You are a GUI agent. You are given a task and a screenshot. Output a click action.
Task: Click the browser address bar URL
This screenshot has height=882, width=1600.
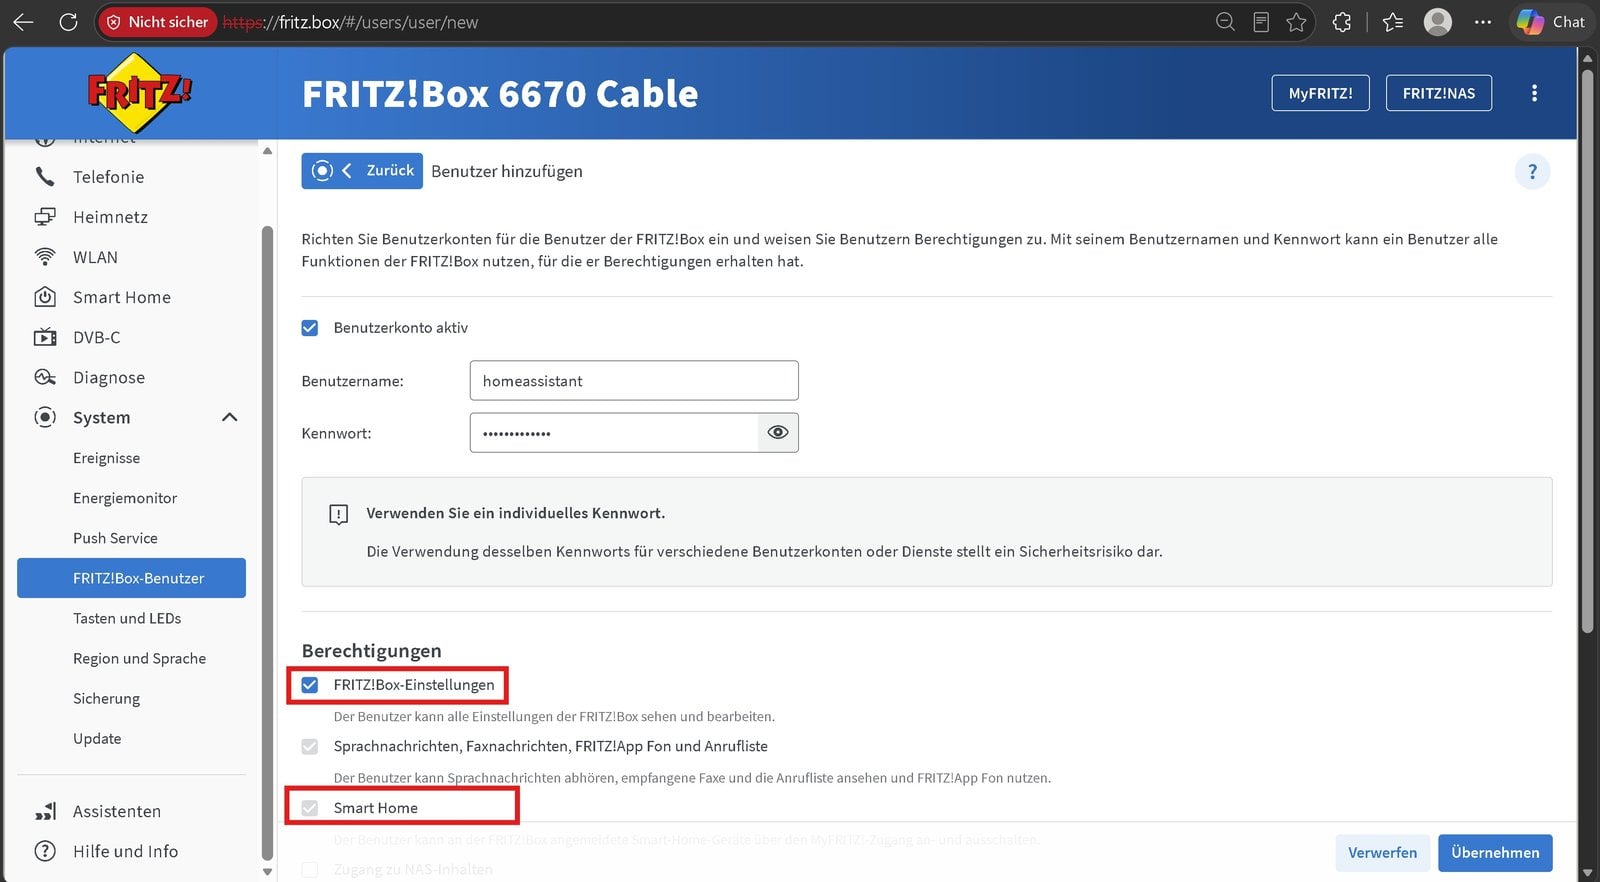(350, 22)
